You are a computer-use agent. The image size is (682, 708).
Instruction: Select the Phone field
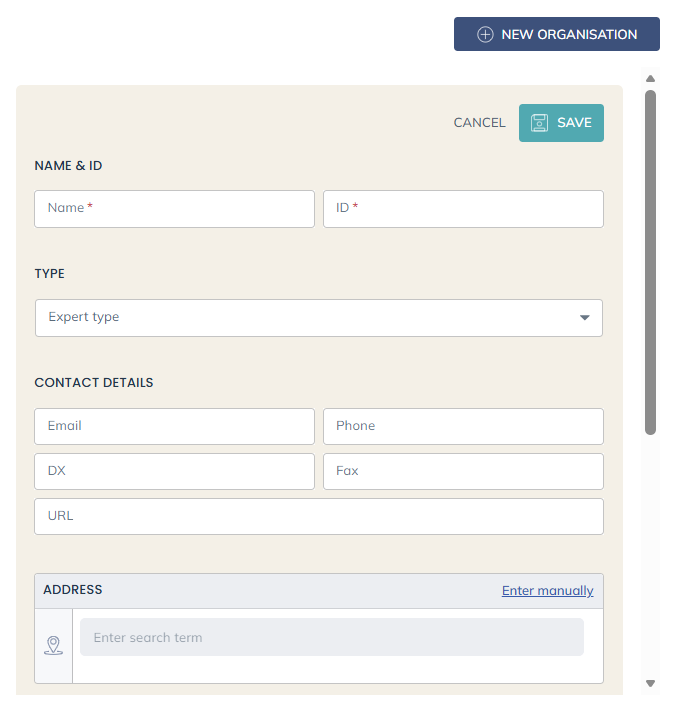(x=463, y=426)
